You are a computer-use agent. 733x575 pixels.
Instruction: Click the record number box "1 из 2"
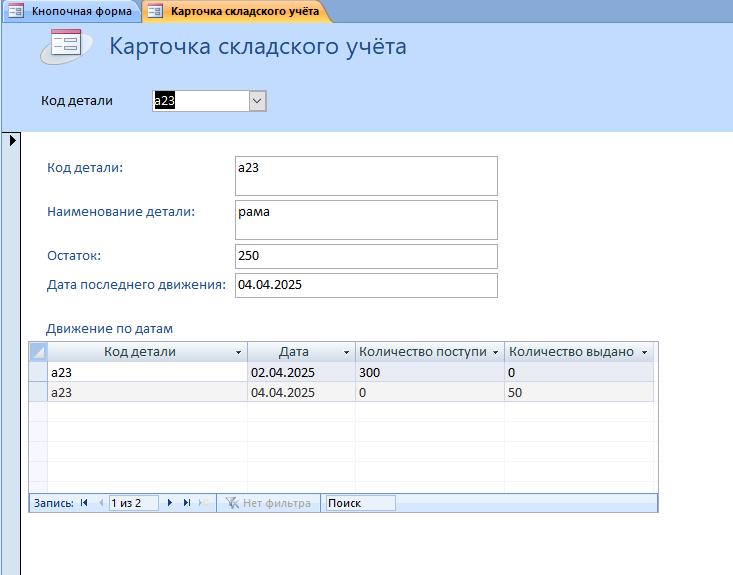(x=133, y=503)
